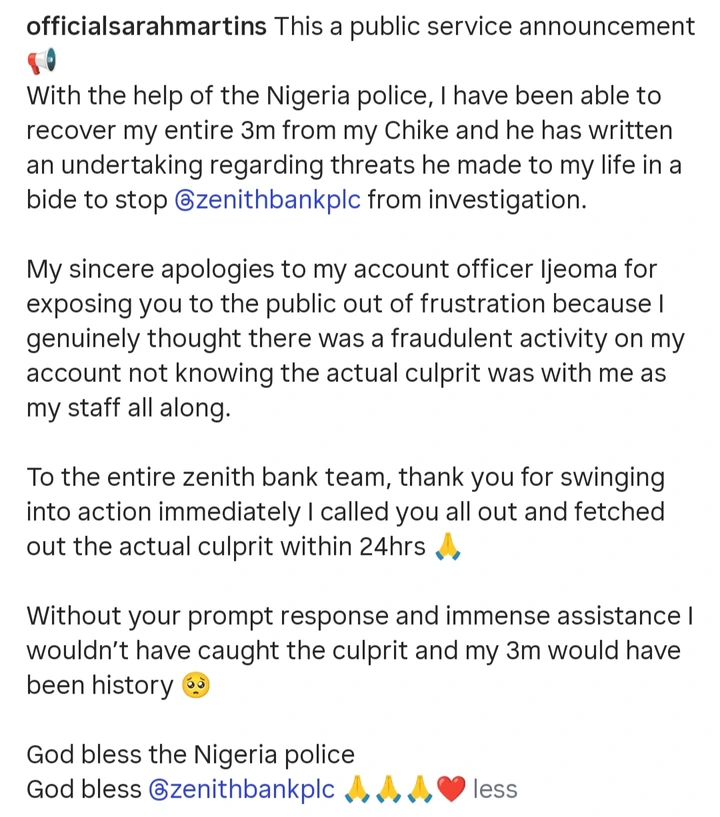Click the first praying hands emoji in last line
720x817 pixels.
point(358,789)
